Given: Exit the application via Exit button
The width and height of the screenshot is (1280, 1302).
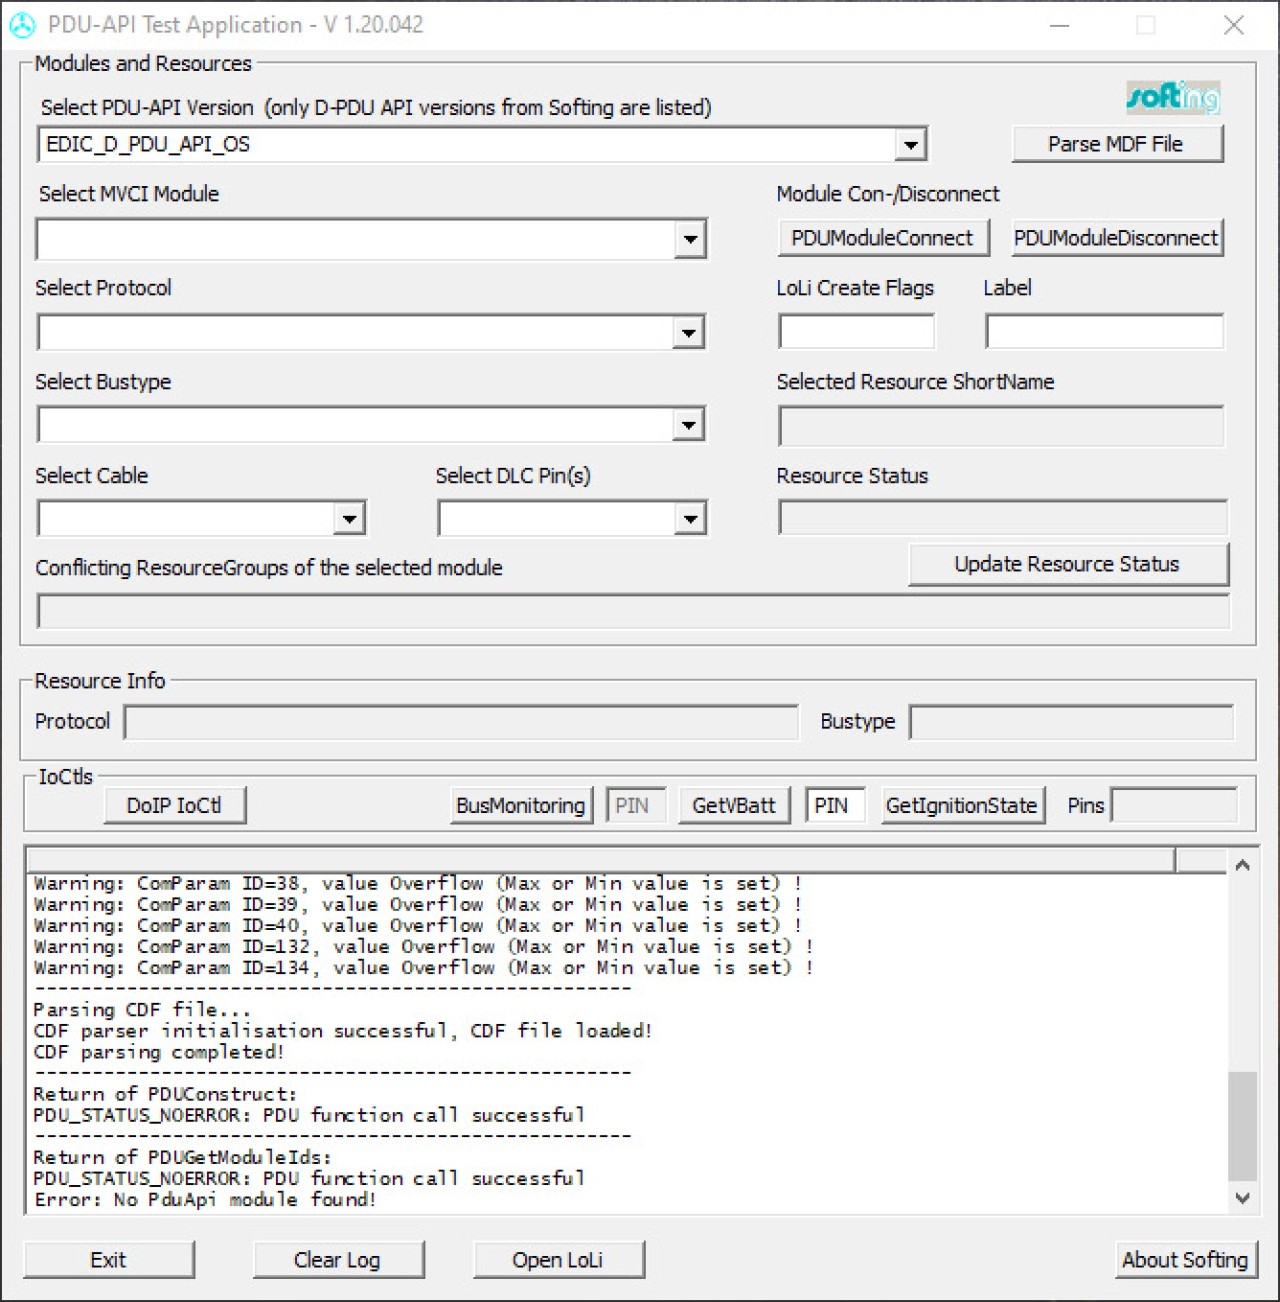Looking at the screenshot, I should [x=108, y=1260].
